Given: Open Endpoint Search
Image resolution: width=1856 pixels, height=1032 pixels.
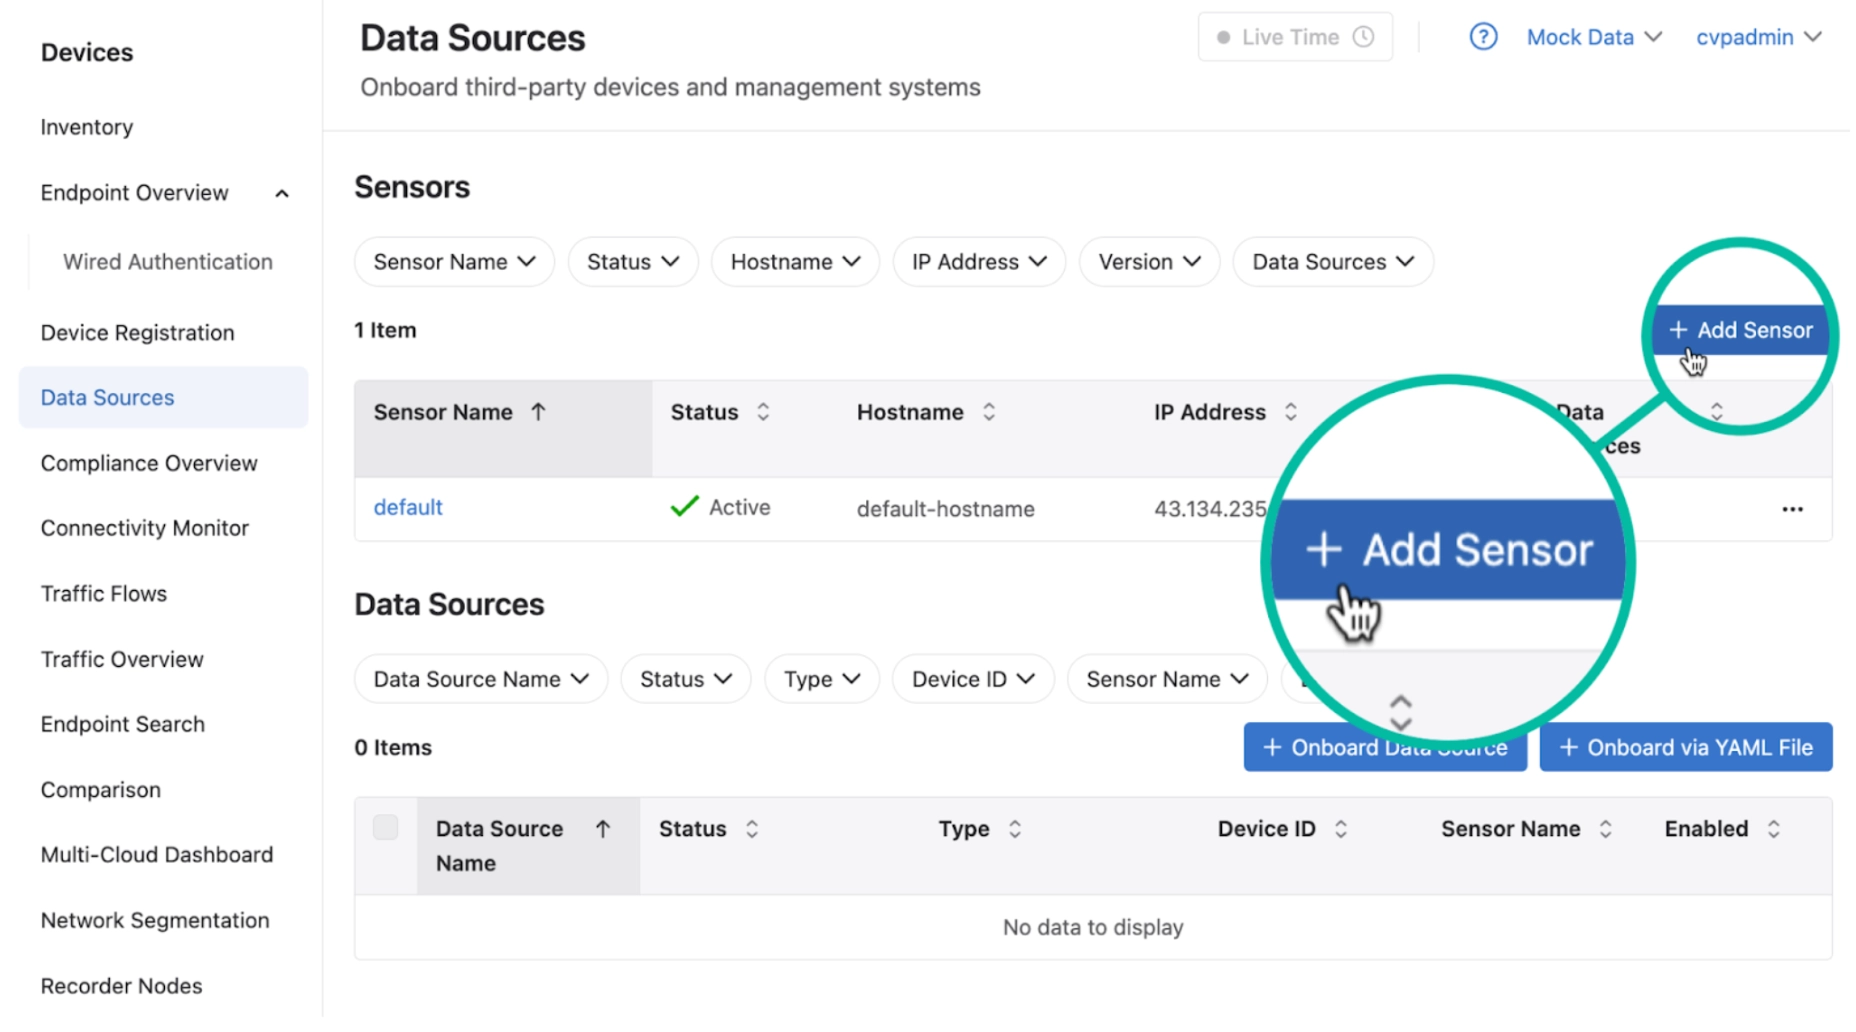Looking at the screenshot, I should pos(123,724).
